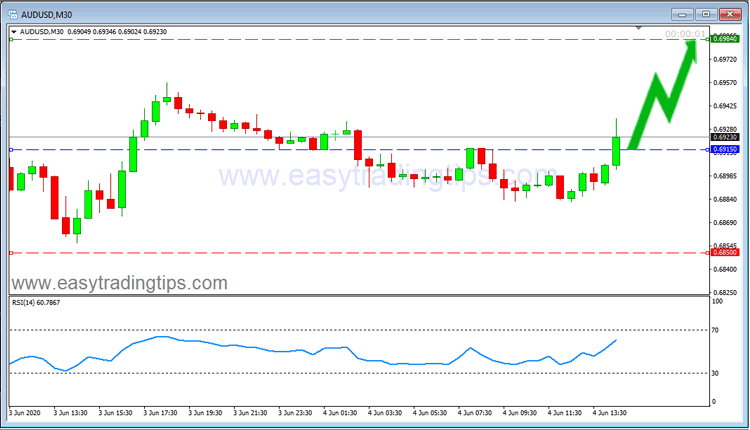Click the current price 0.69230 label
Image resolution: width=750 pixels, height=430 pixels.
[x=726, y=137]
